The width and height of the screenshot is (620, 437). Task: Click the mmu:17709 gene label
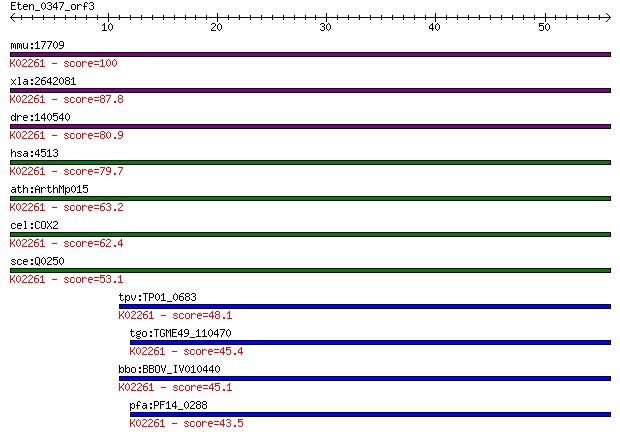click(37, 45)
